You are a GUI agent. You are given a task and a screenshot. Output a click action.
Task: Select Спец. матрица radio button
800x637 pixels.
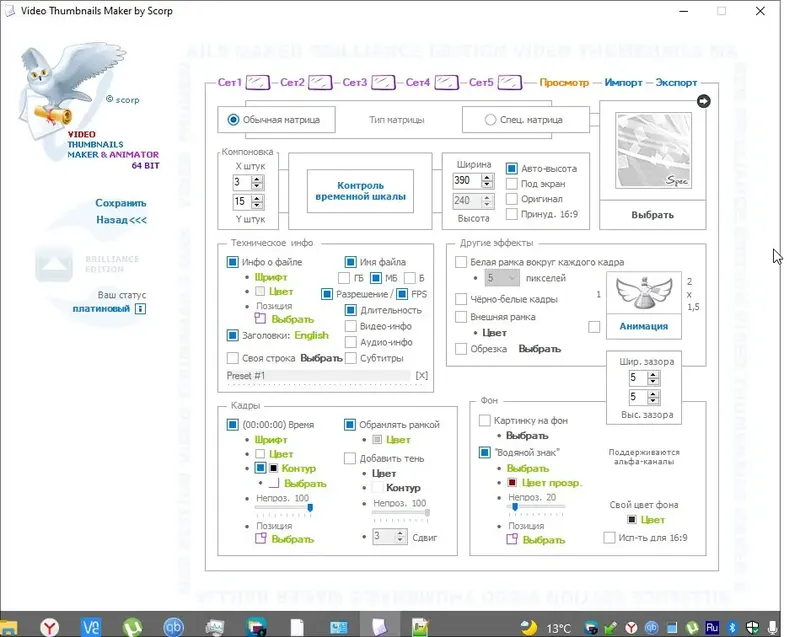click(490, 119)
